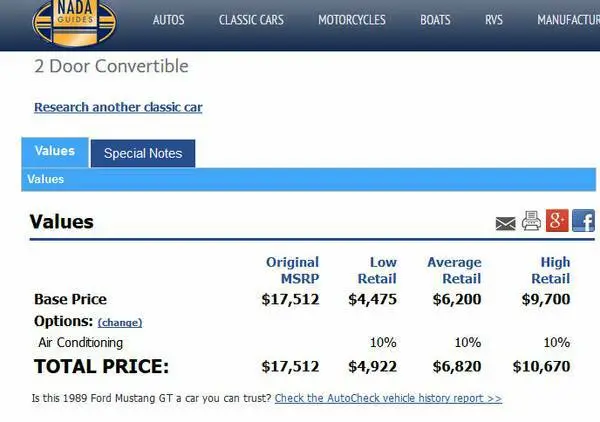This screenshot has height=422, width=600.
Task: Open the Autos menu item
Action: click(168, 20)
